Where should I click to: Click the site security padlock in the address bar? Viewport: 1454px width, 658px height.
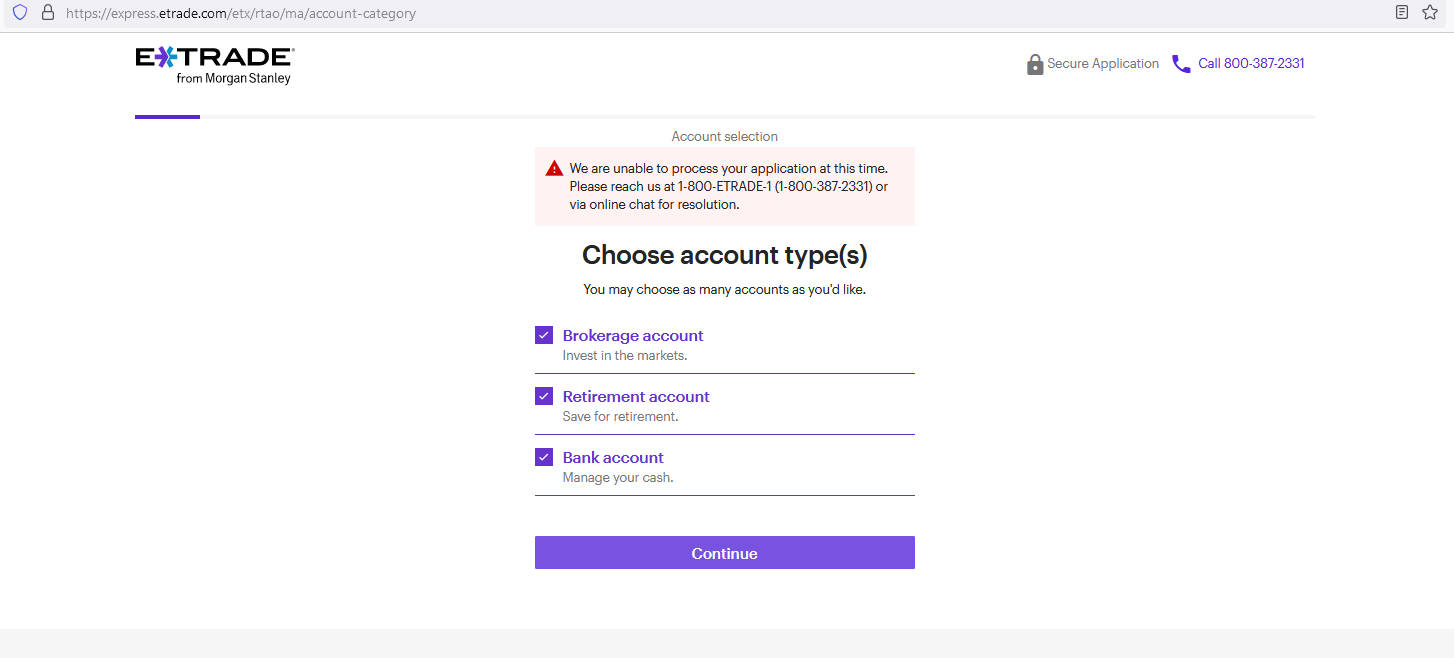[x=47, y=12]
